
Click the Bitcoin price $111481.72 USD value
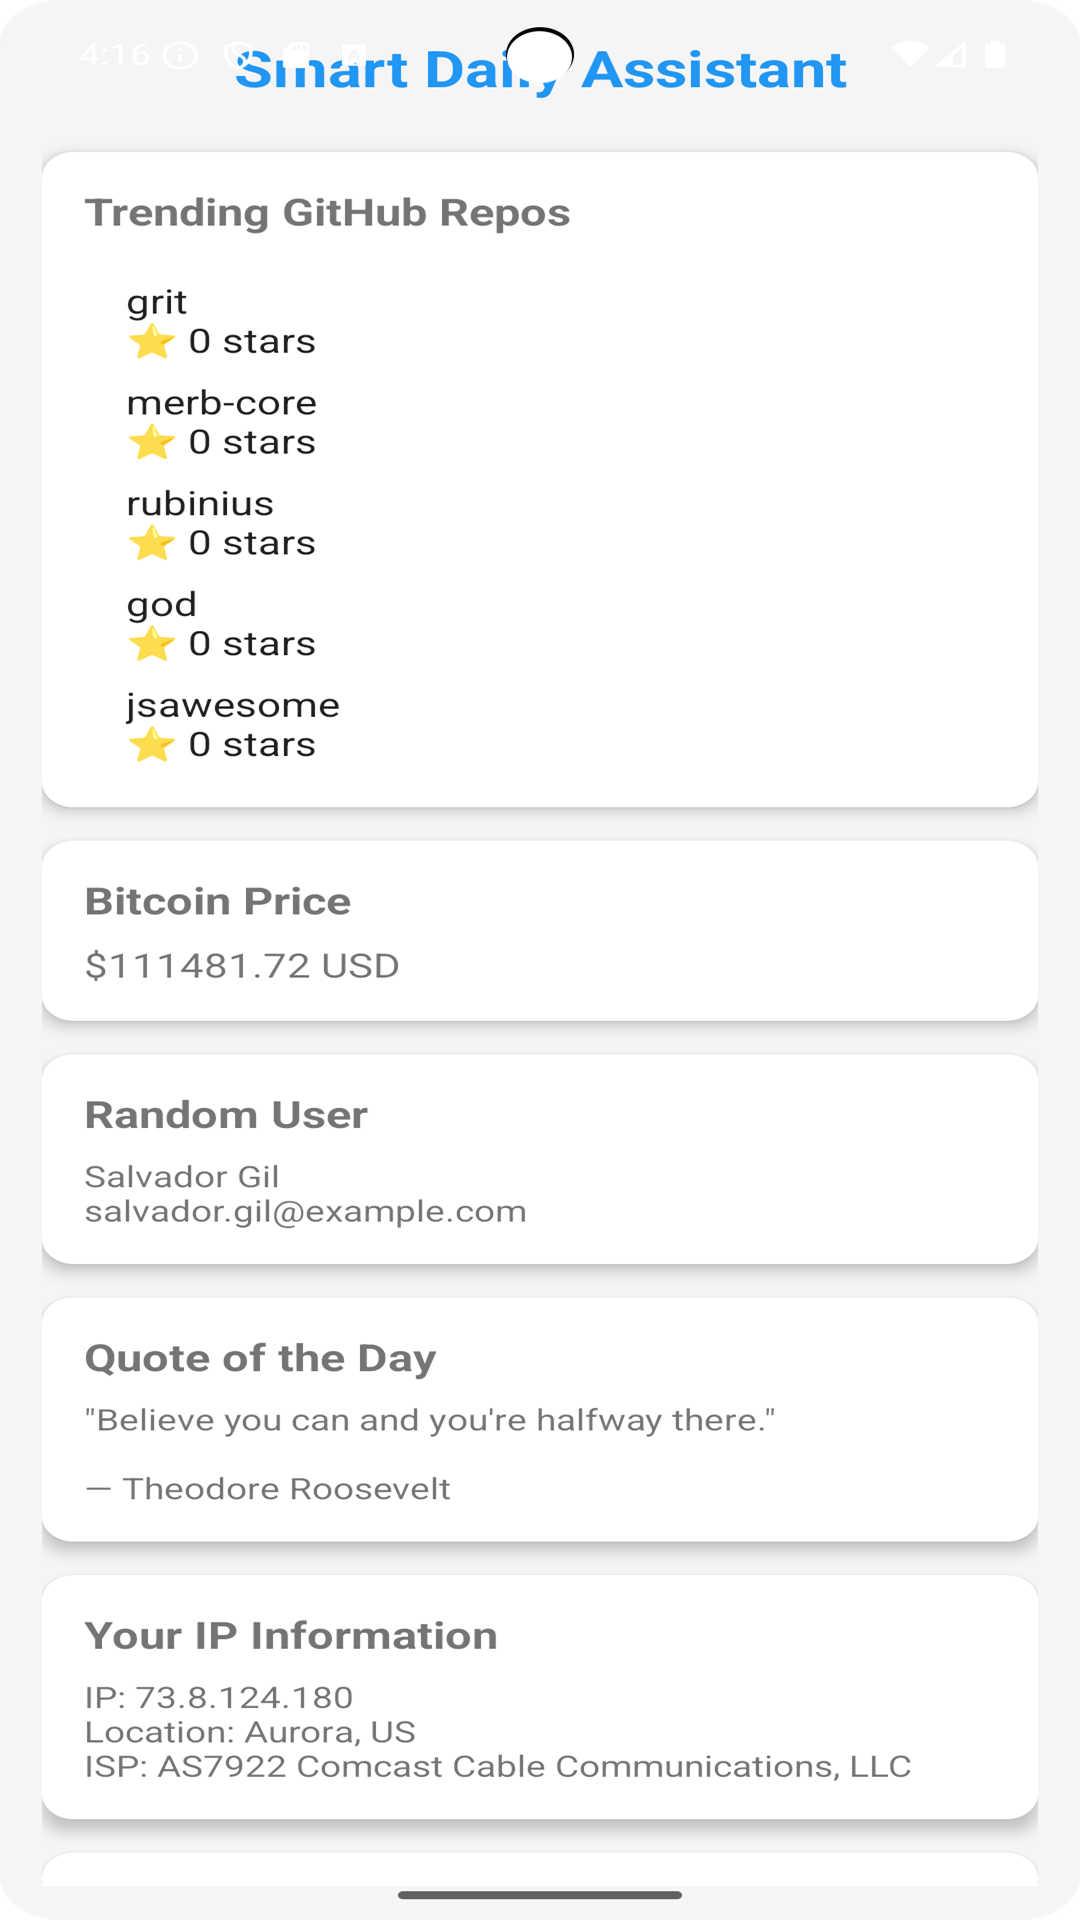pos(242,966)
